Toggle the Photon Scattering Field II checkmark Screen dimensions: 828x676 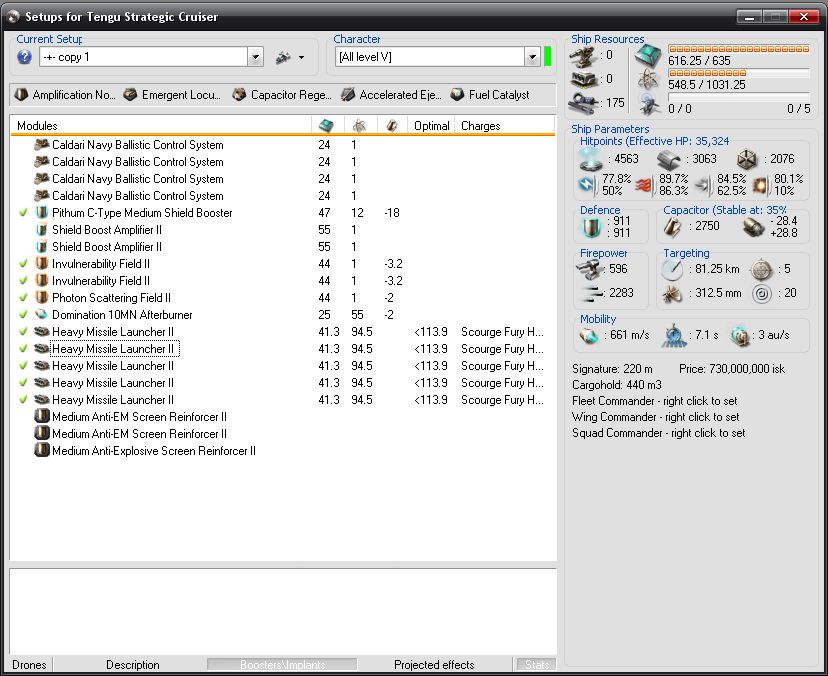(23, 297)
